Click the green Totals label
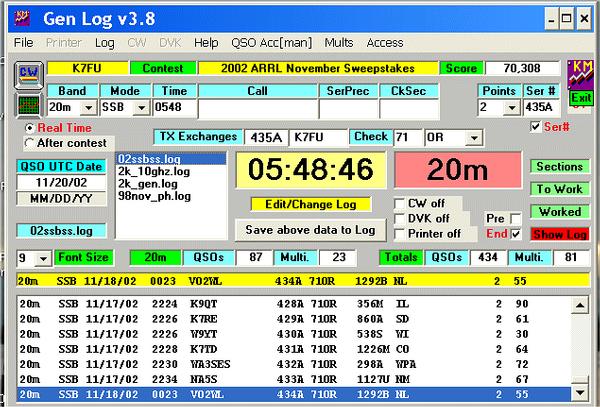This screenshot has width=600, height=407. click(x=401, y=257)
